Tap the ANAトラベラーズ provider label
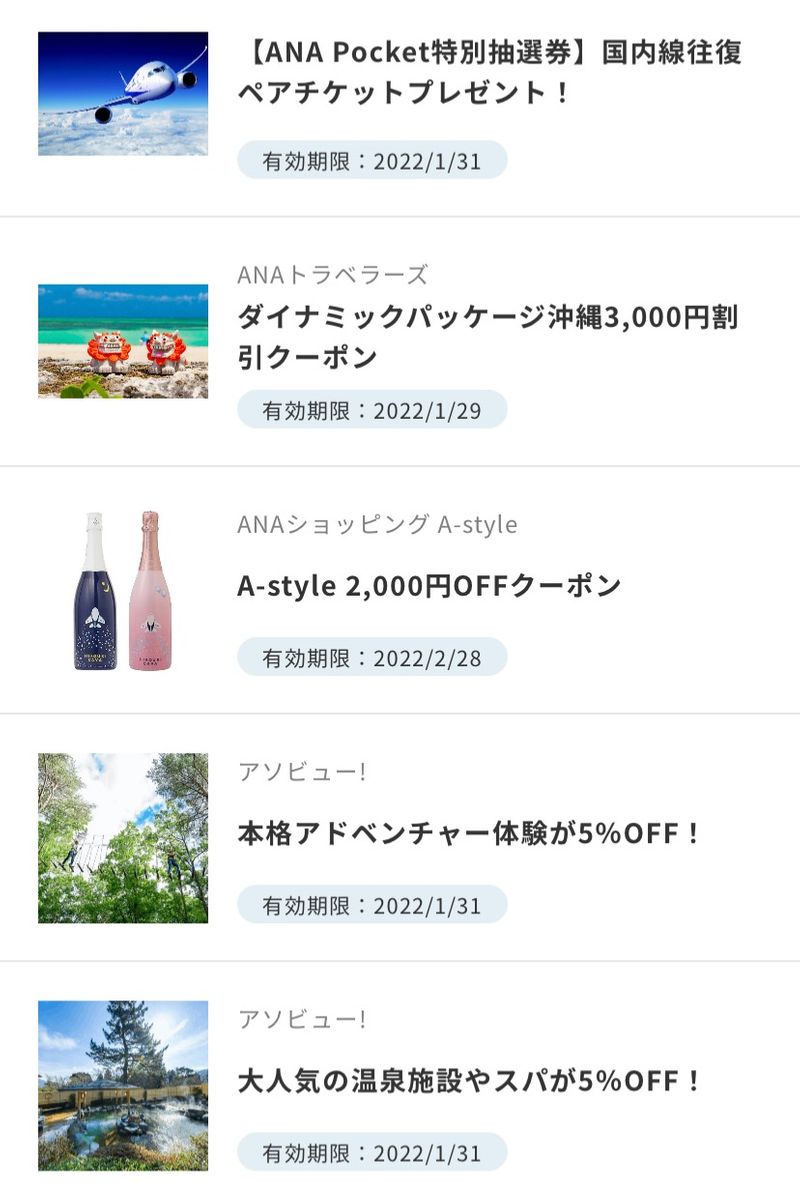Screen dimensions: 800x1199 pos(332,275)
